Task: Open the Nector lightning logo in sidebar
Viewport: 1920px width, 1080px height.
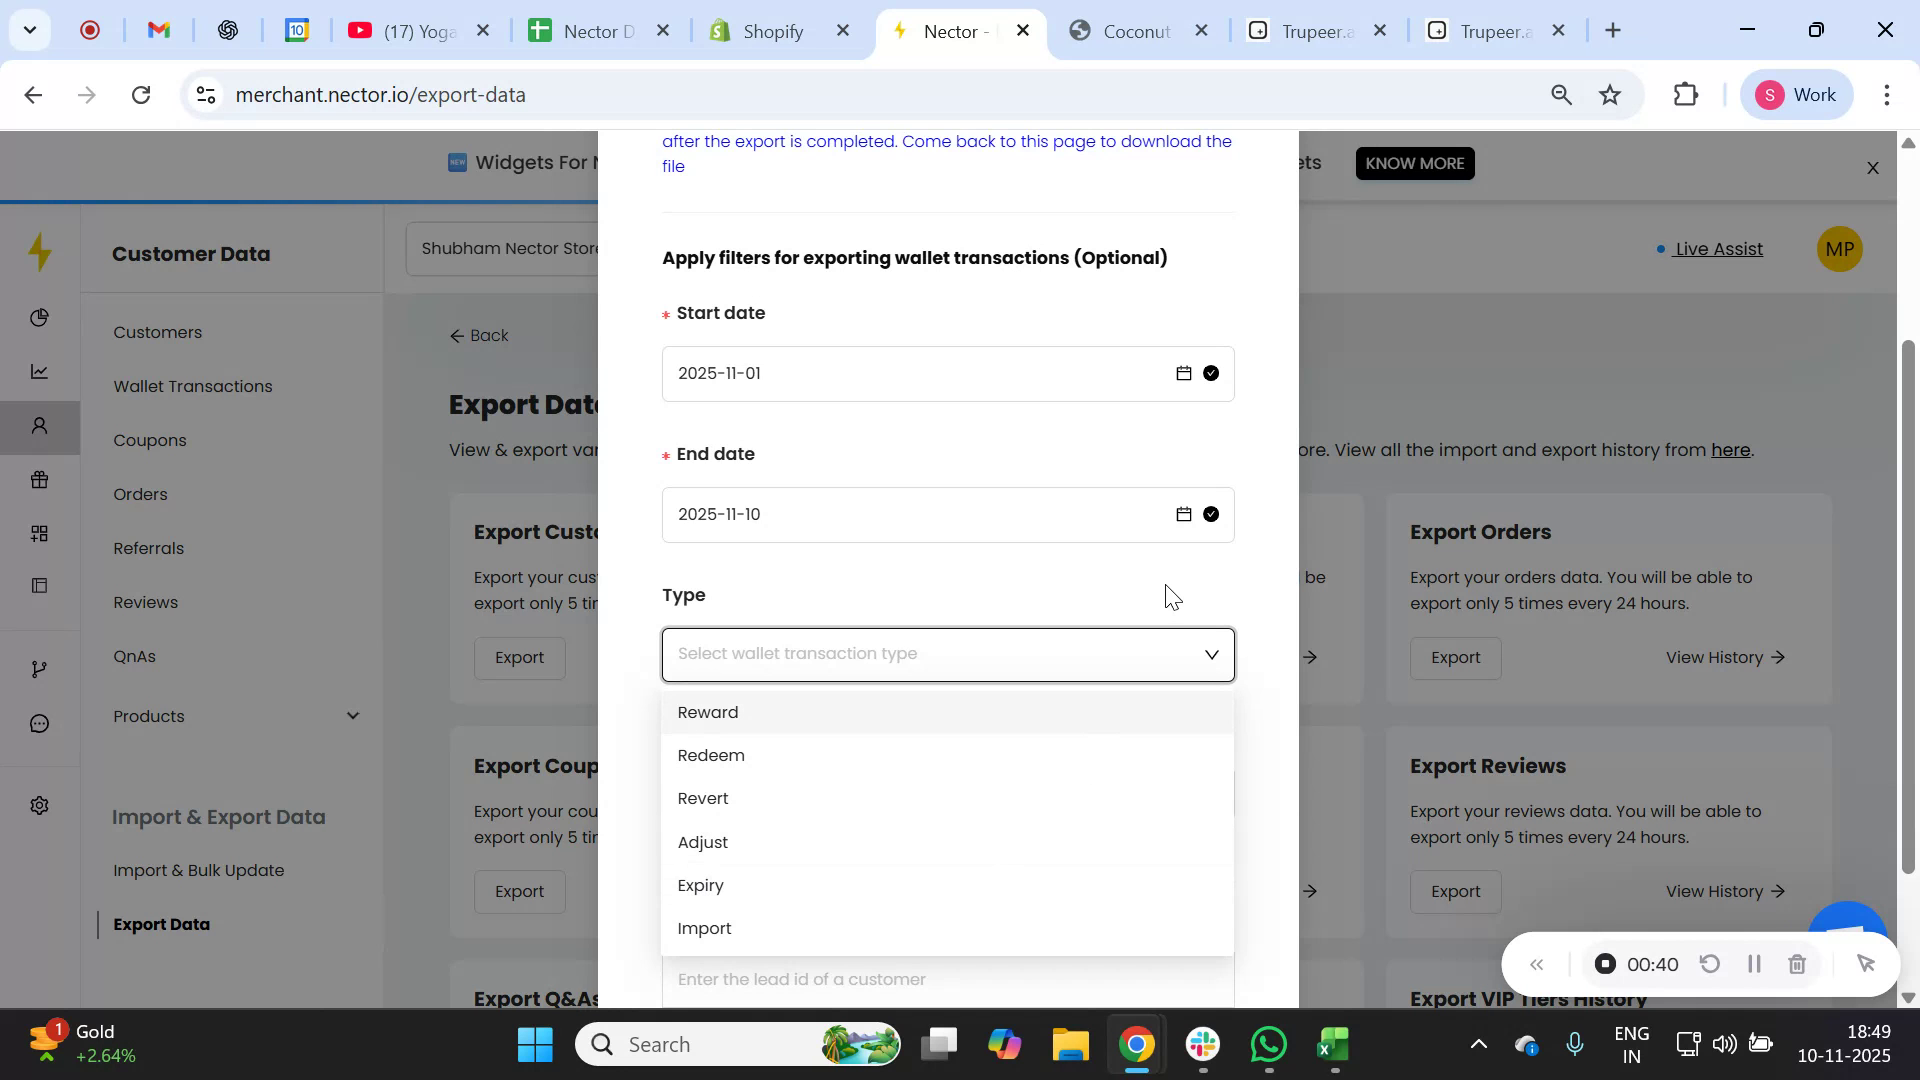Action: point(40,252)
